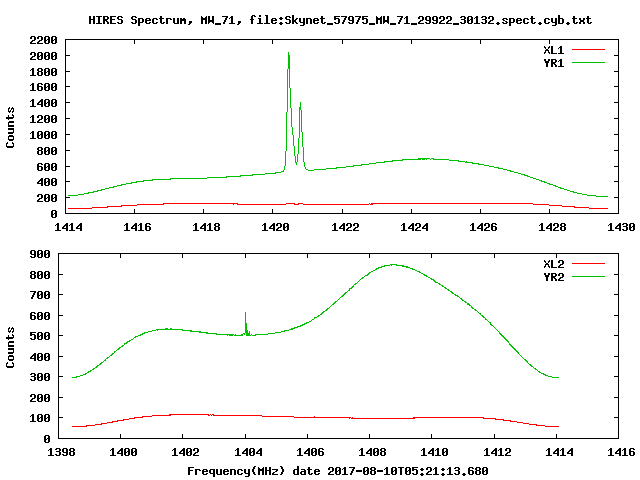Click the 100 y-axis tick label
This screenshot has width=640, height=480.
tap(40, 418)
